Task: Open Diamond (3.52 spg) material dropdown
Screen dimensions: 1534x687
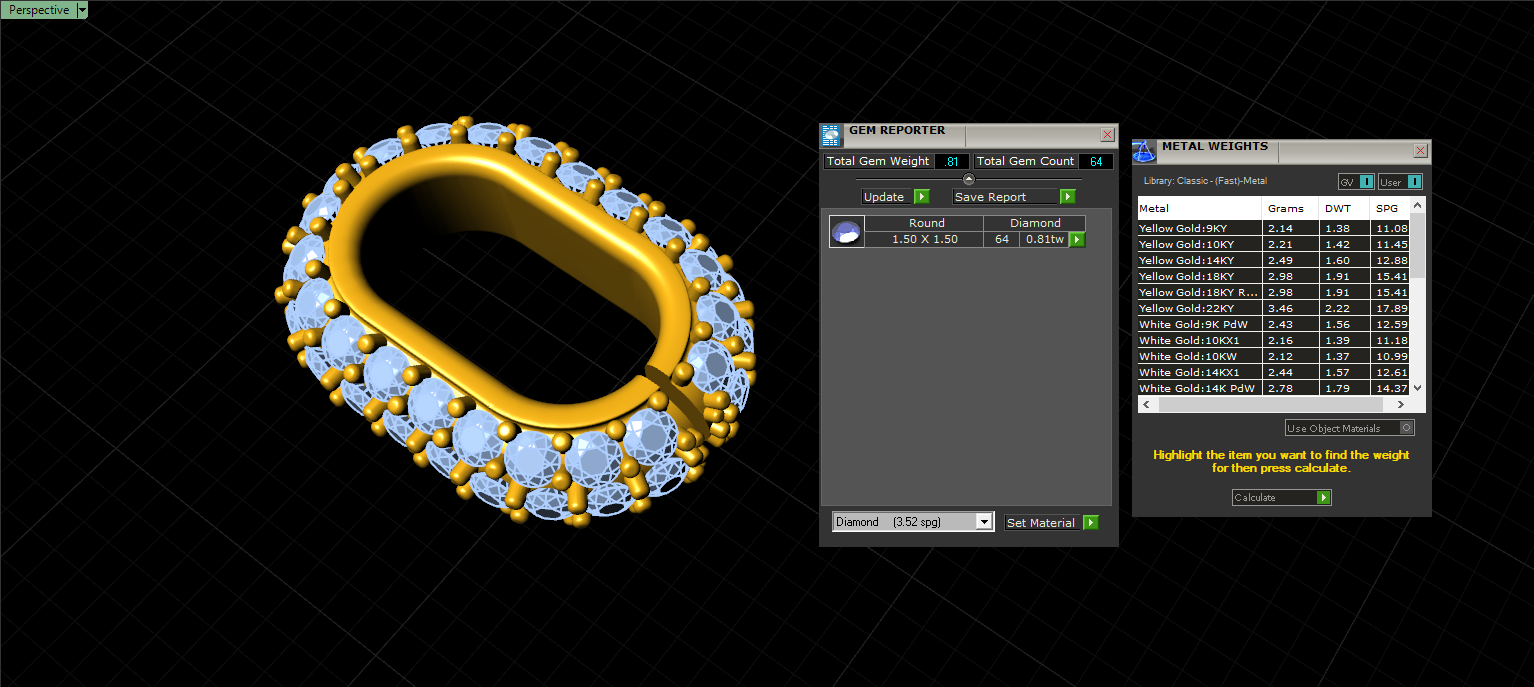Action: coord(984,522)
